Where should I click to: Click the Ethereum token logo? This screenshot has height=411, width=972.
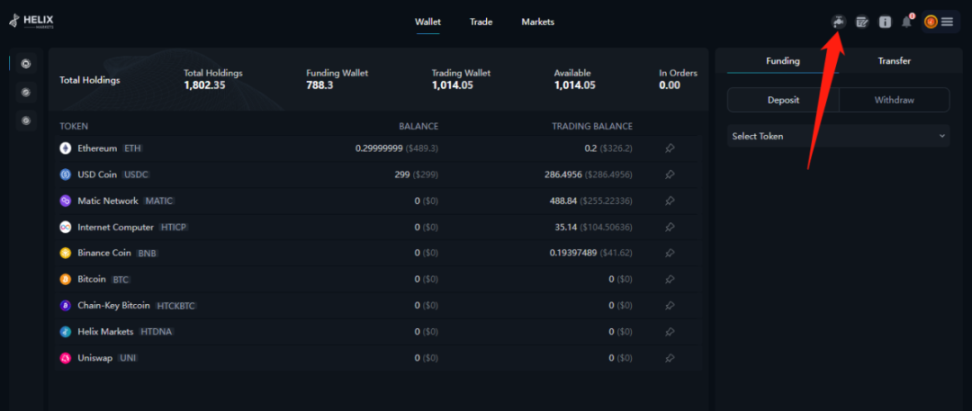point(65,149)
